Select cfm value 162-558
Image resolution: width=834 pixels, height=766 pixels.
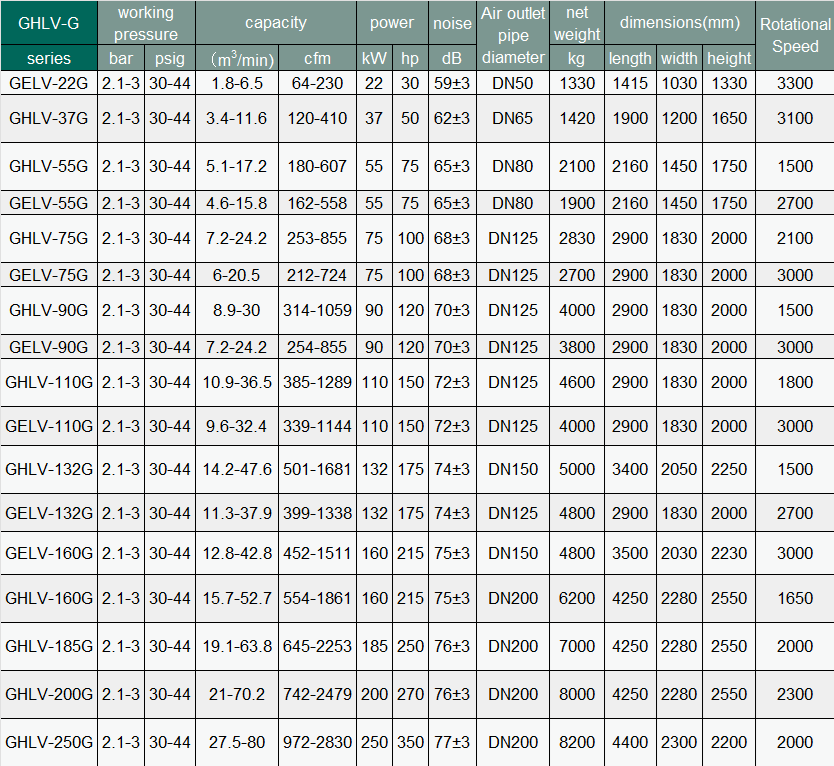(317, 203)
